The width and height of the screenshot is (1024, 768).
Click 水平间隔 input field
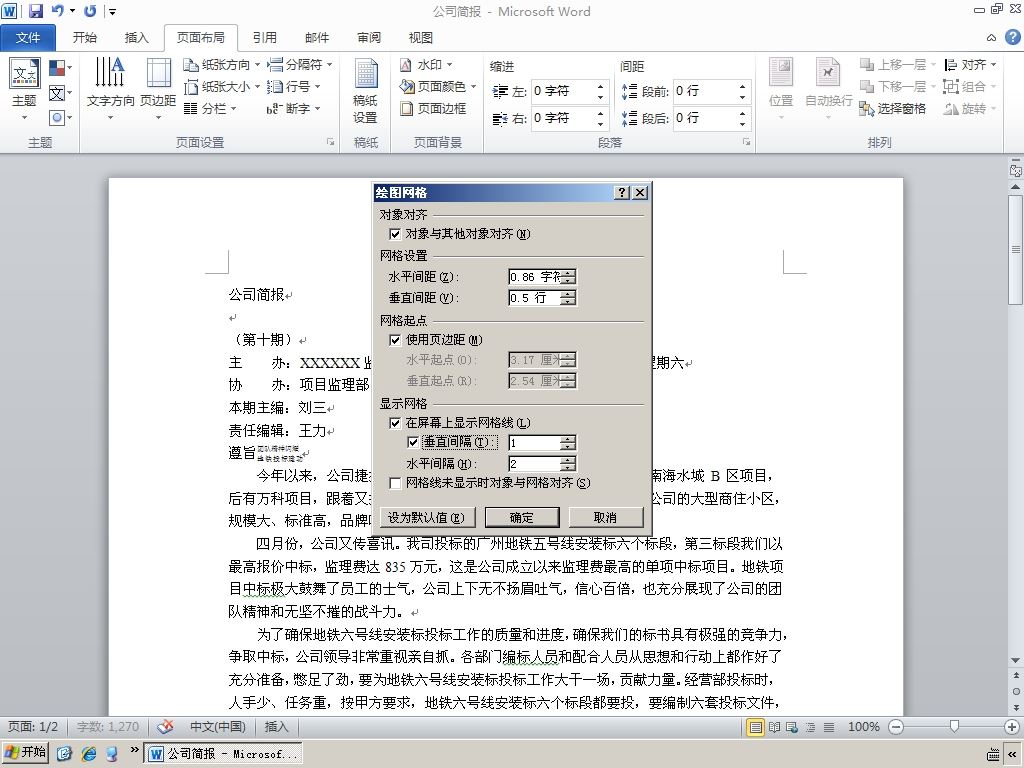tap(535, 464)
